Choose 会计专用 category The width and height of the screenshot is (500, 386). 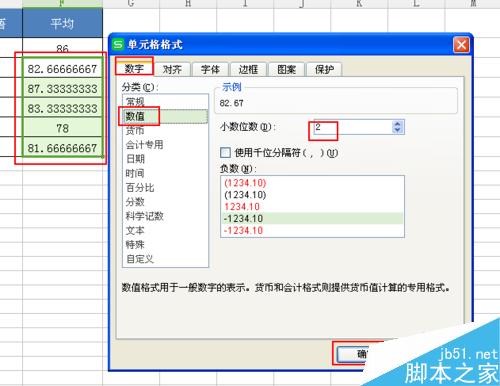point(165,145)
